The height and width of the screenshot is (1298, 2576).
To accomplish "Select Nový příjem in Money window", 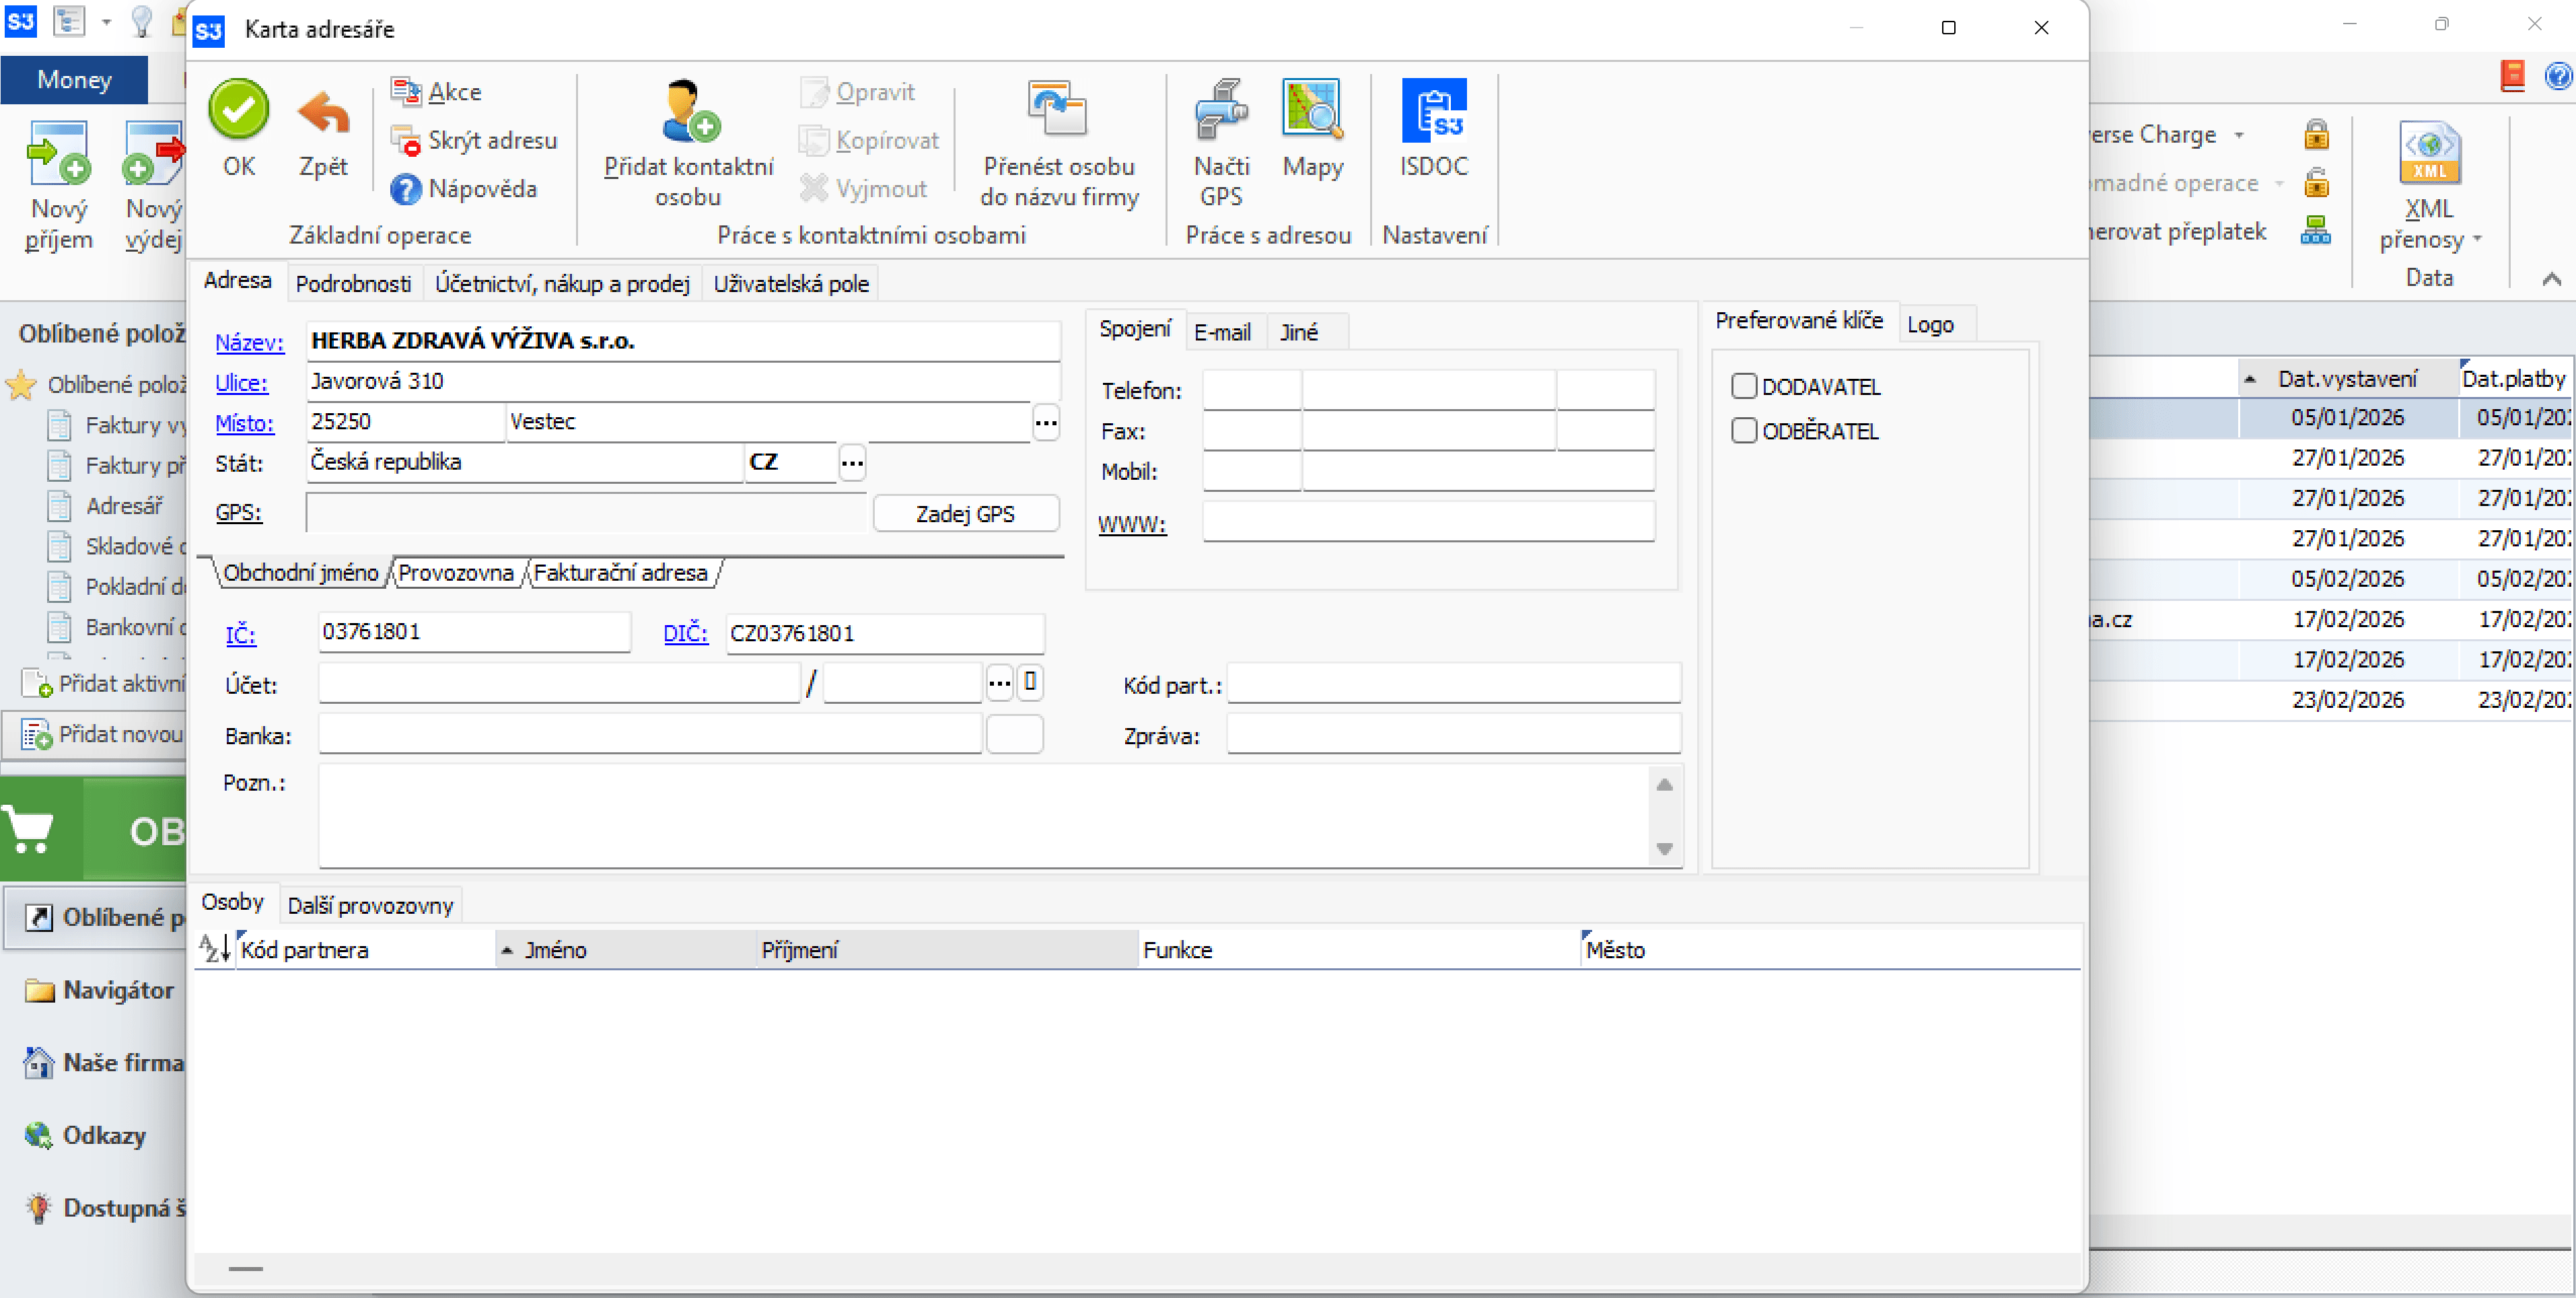I will point(59,185).
